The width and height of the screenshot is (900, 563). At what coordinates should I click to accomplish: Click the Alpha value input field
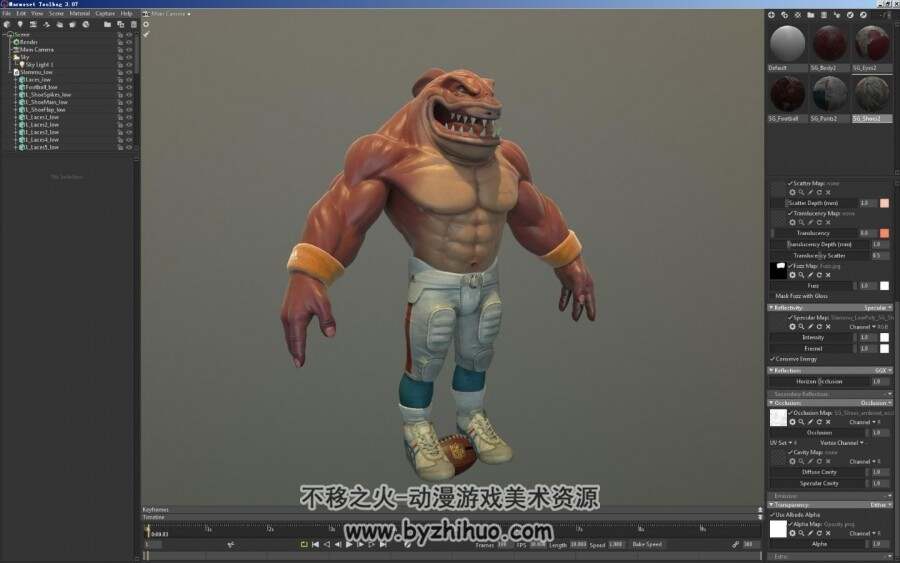[879, 544]
